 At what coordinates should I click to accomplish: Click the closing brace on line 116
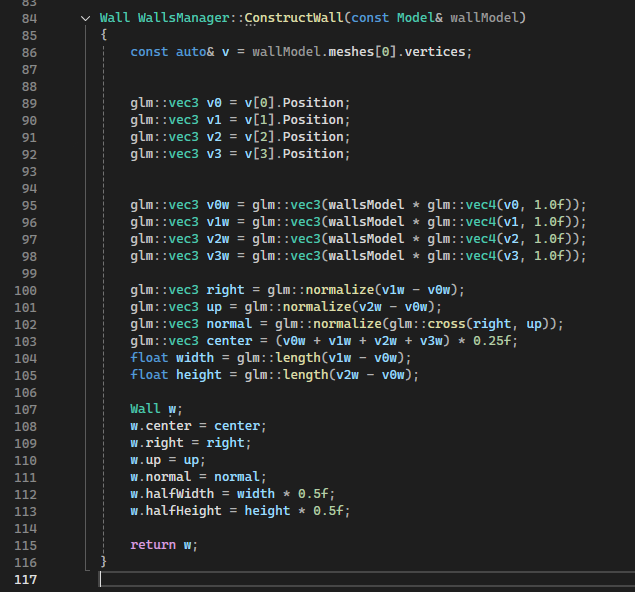pyautogui.click(x=103, y=562)
